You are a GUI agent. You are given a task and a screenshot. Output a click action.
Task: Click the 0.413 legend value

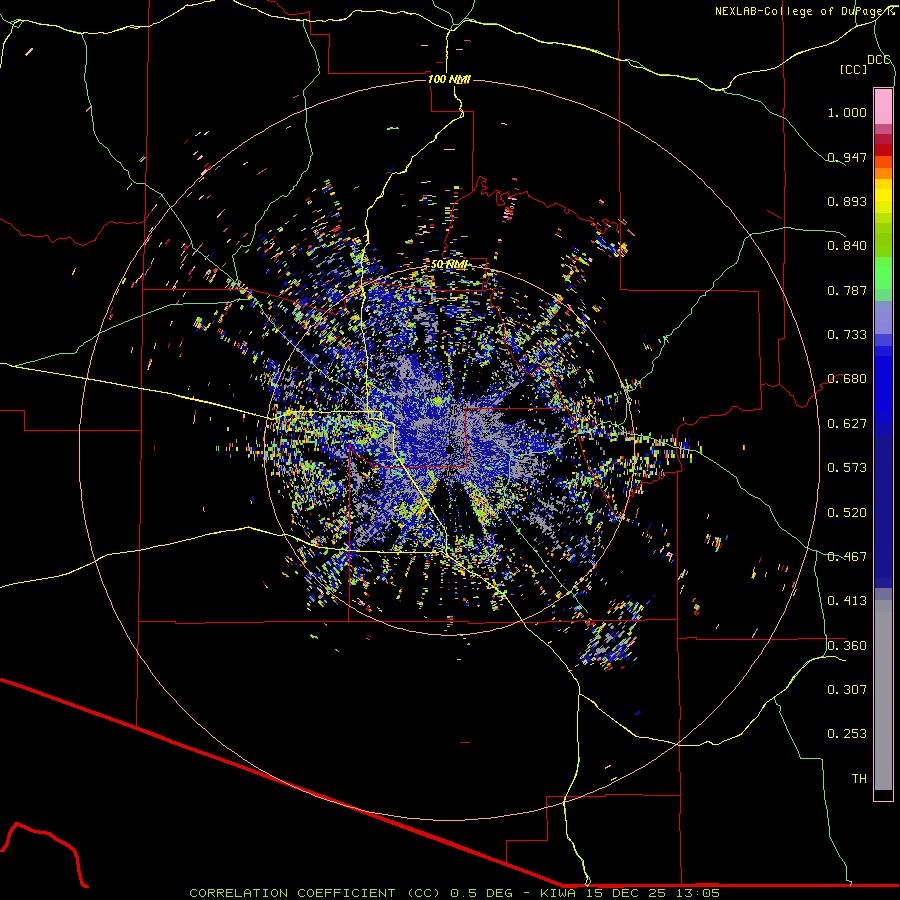tap(847, 601)
